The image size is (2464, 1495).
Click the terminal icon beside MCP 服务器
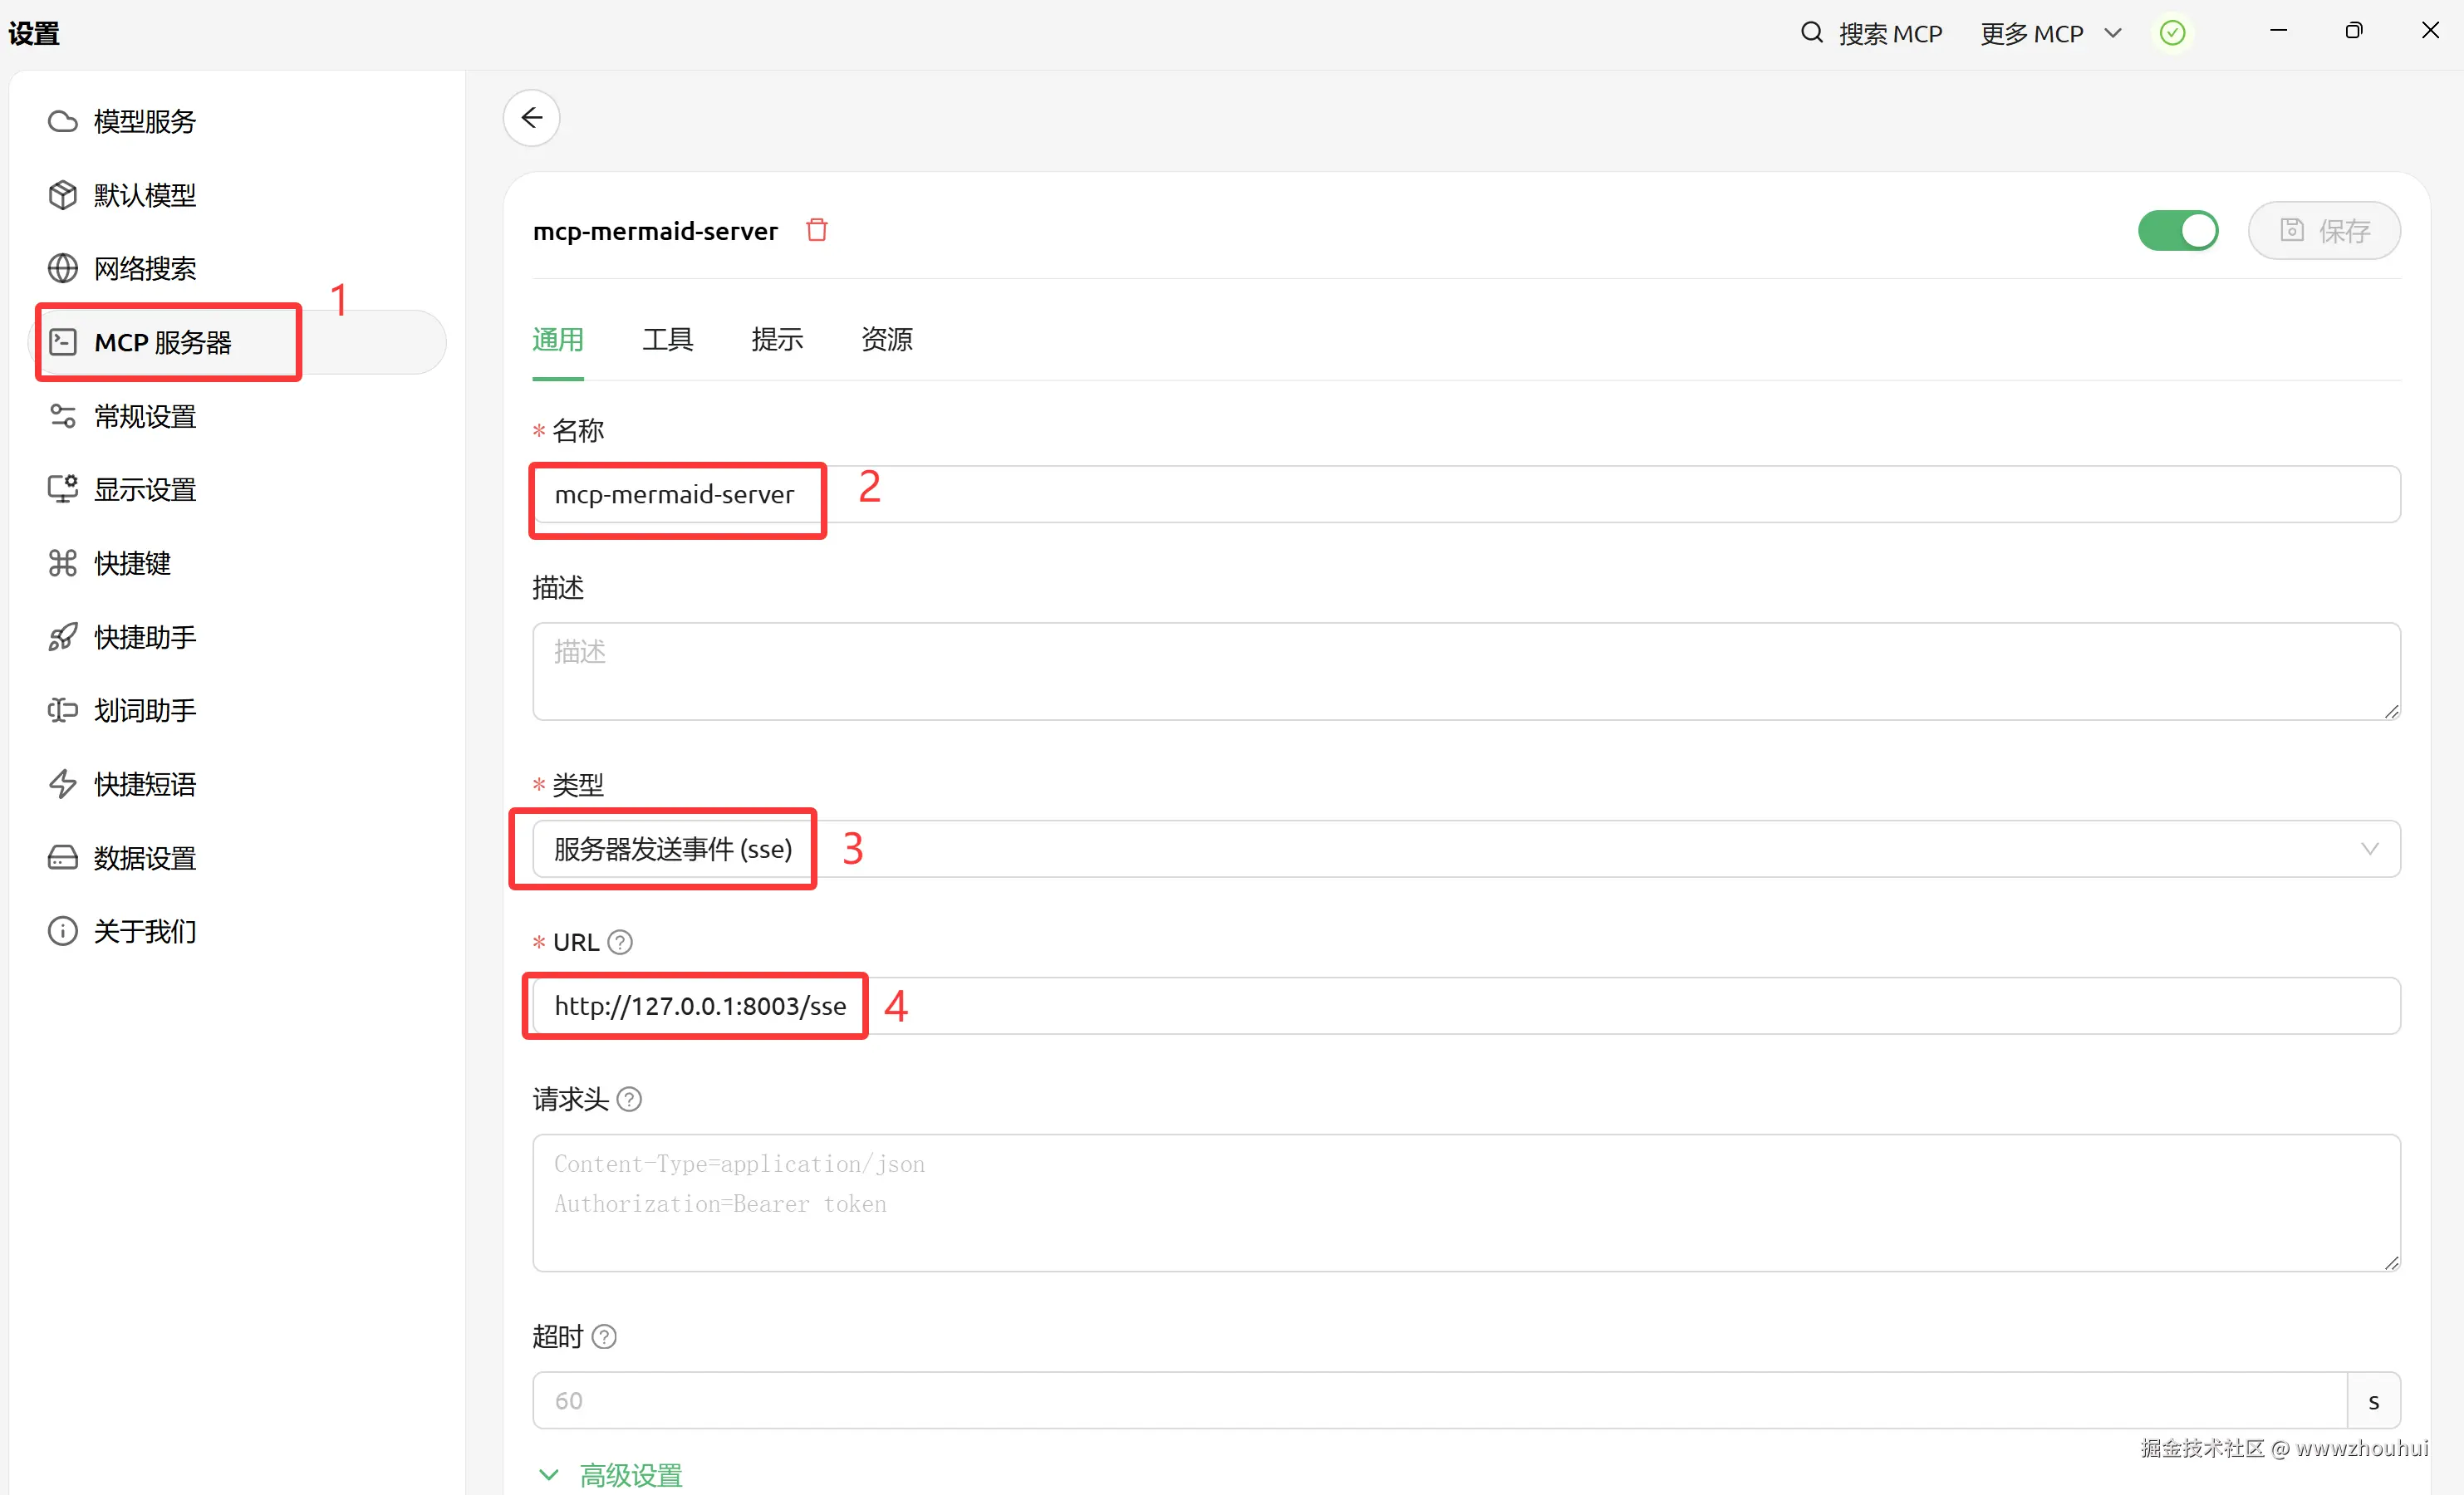62,342
